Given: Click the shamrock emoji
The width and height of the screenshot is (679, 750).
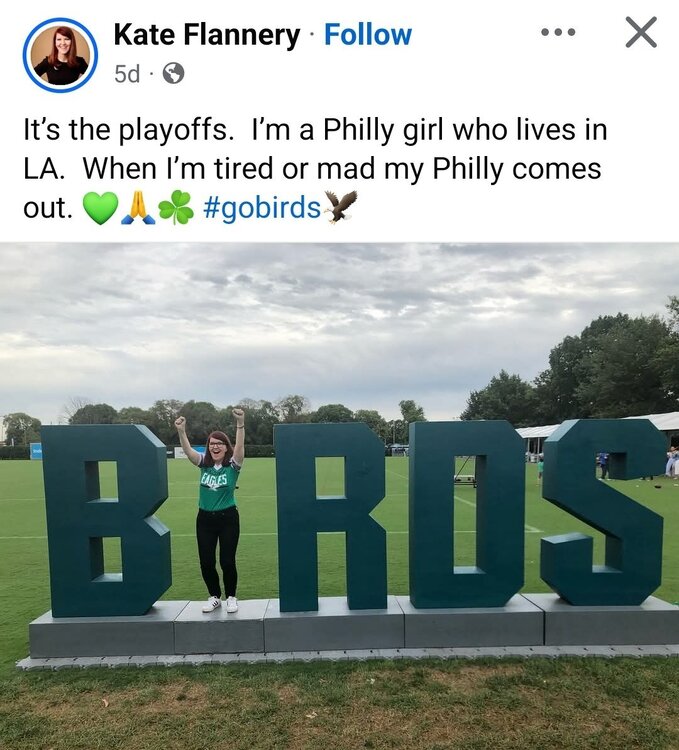Looking at the screenshot, I should 176,208.
